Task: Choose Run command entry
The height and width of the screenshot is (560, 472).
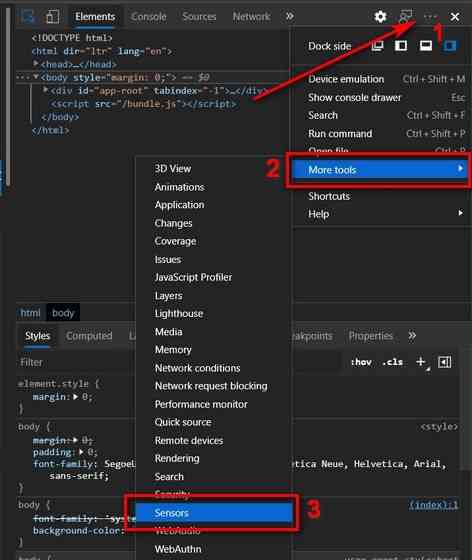Action: [381, 134]
